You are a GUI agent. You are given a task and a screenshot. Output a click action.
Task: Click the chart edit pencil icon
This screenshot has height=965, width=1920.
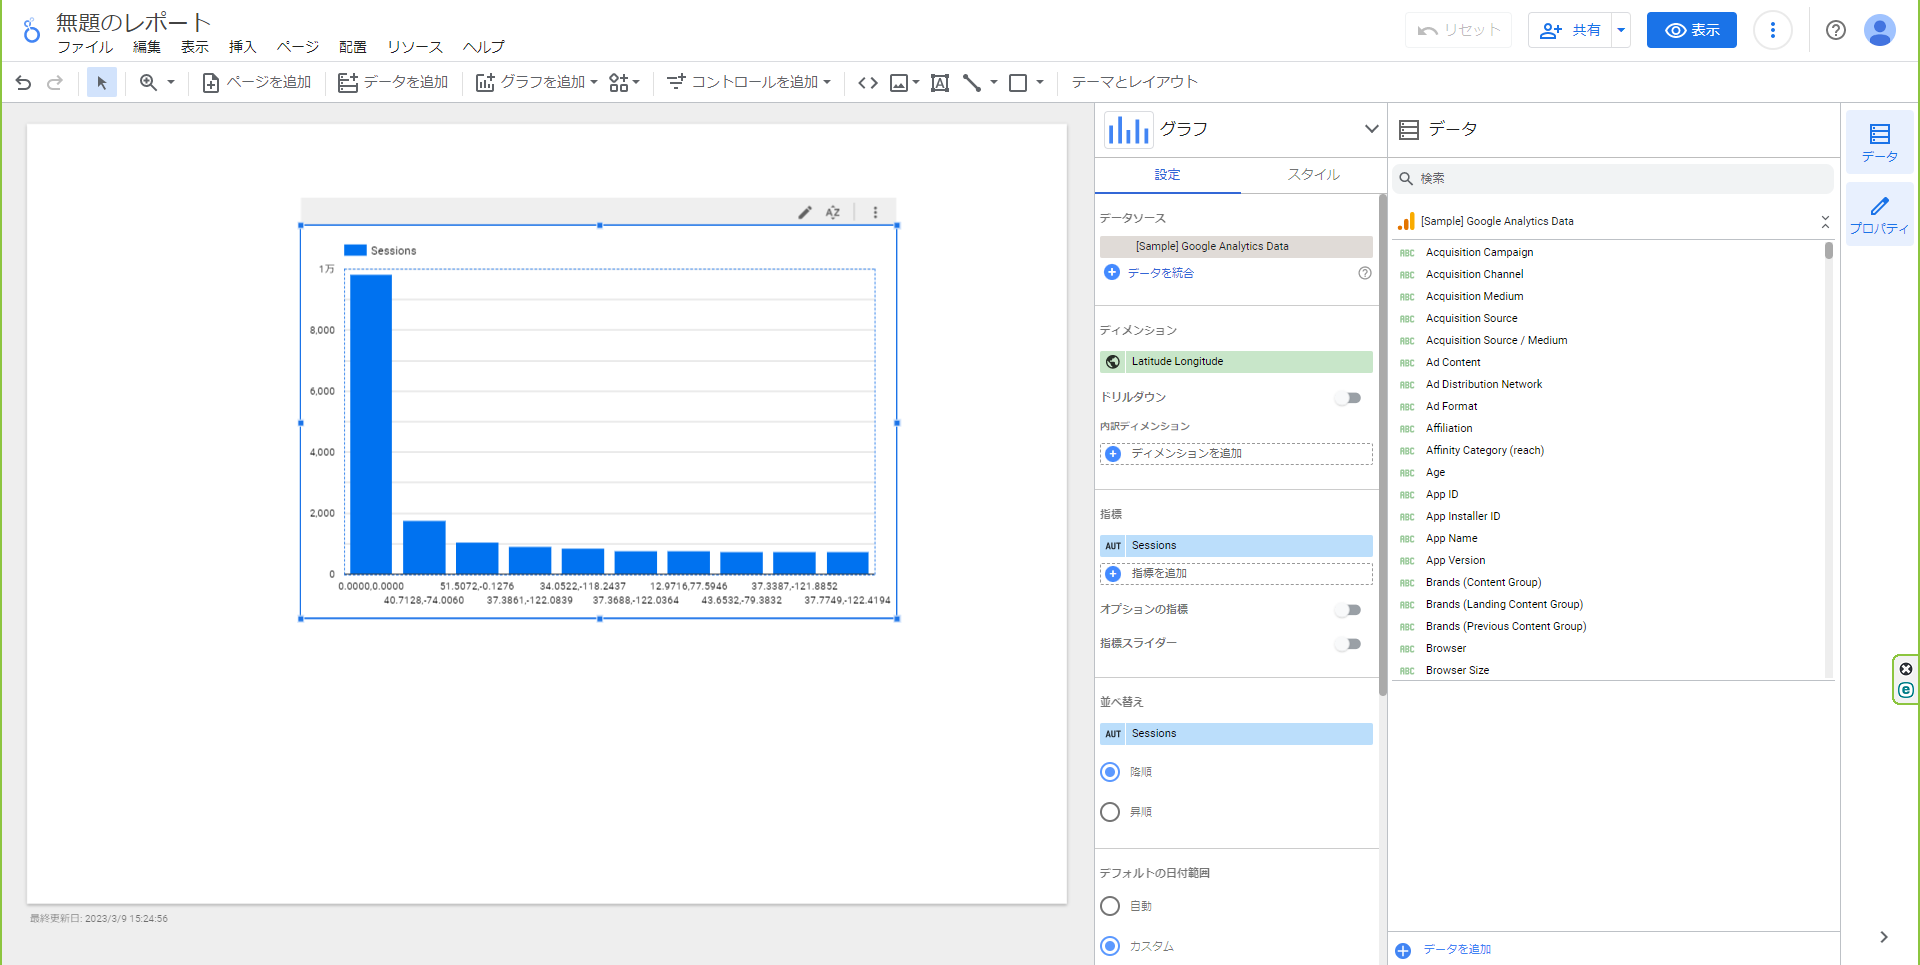pyautogui.click(x=804, y=212)
